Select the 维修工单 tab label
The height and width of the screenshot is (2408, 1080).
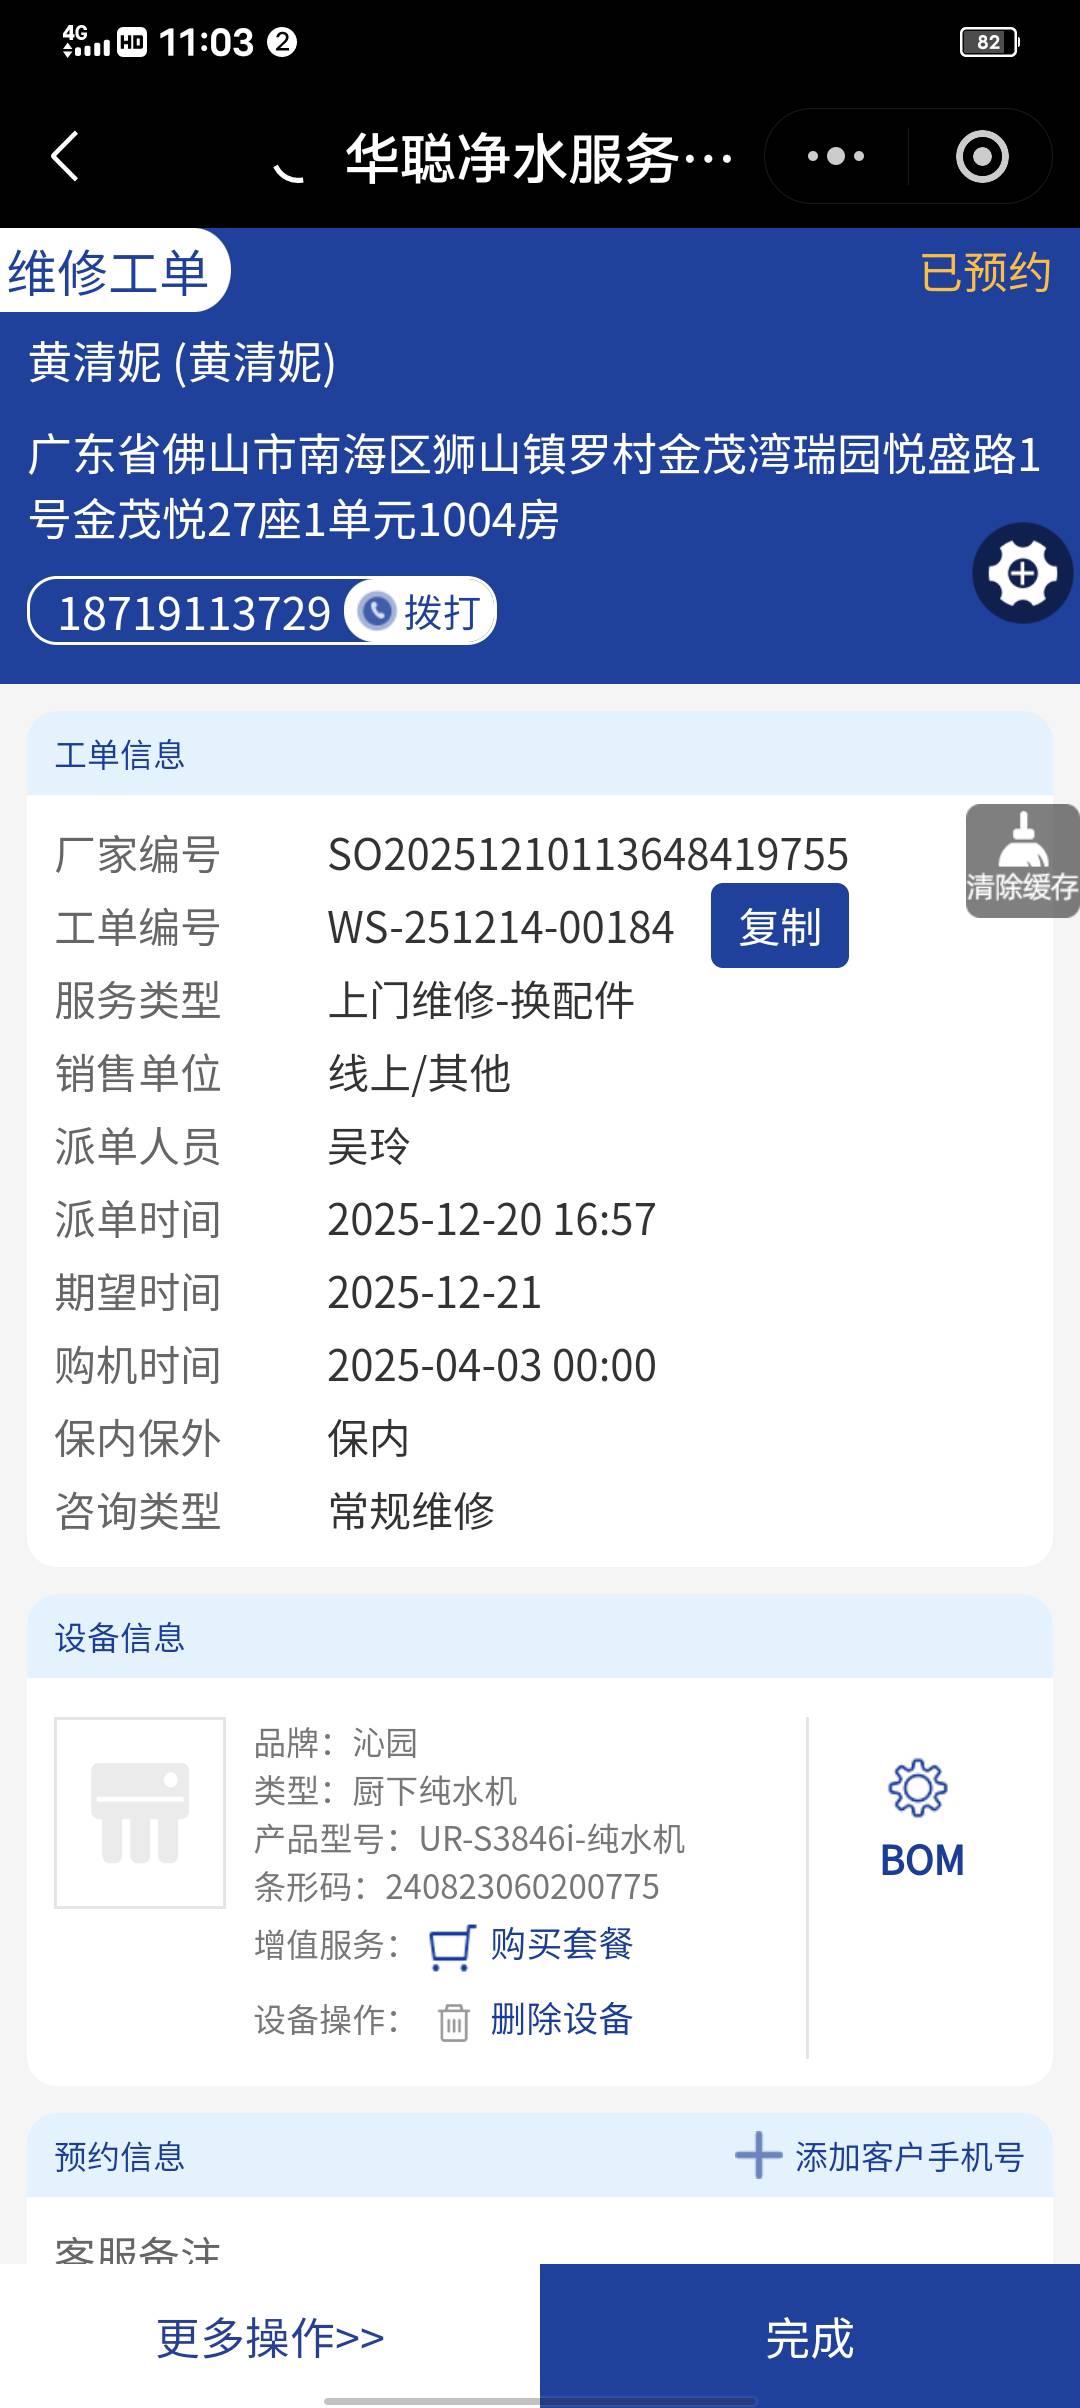pyautogui.click(x=108, y=272)
